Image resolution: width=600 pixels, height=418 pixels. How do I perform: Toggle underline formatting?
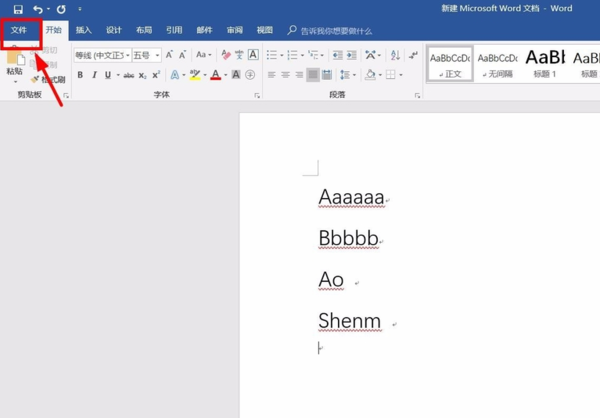[x=108, y=75]
